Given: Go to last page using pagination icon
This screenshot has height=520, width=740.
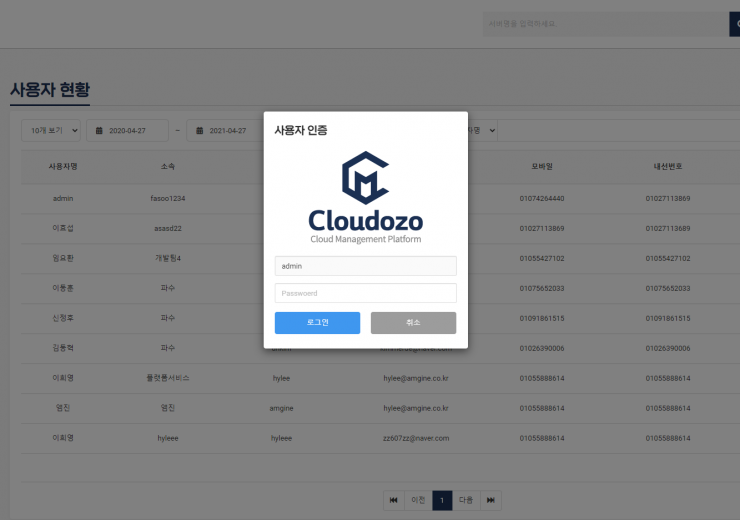Looking at the screenshot, I should [490, 500].
